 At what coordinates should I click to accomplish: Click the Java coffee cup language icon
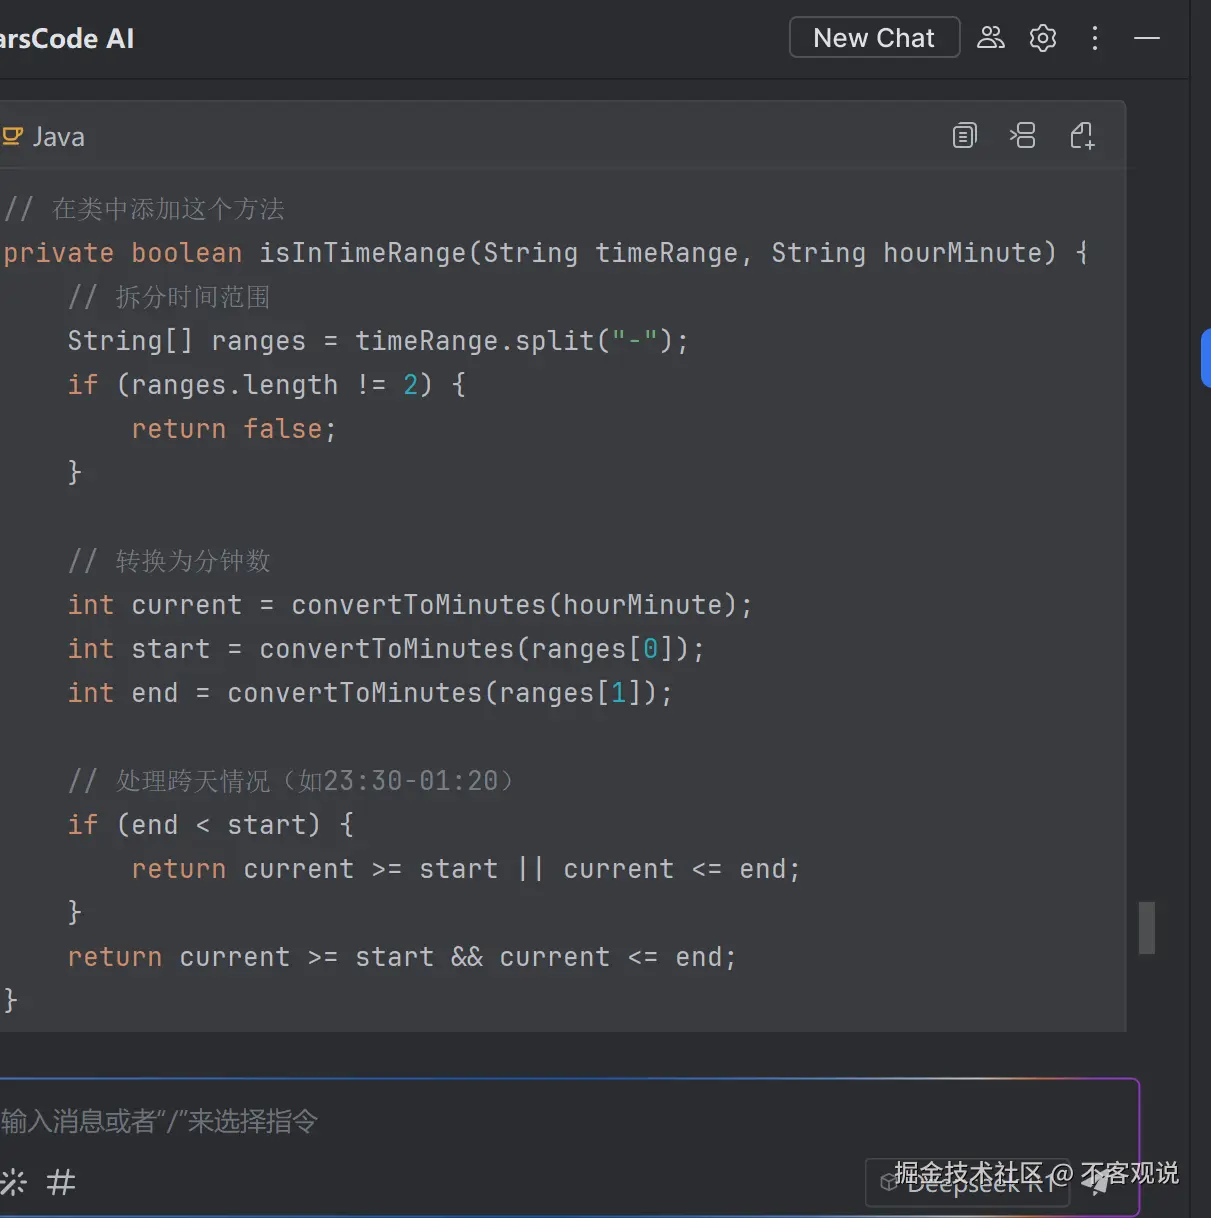coord(13,136)
